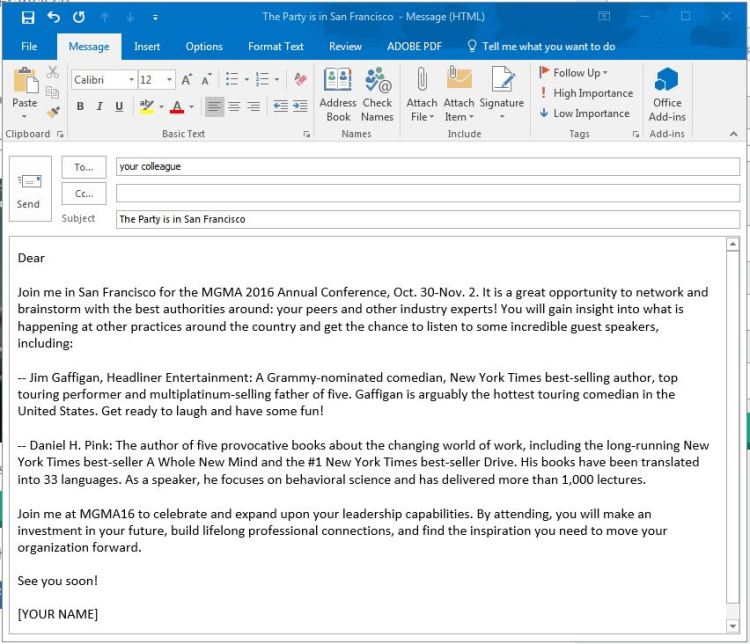The image size is (750, 644).
Task: Send the email message
Action: click(30, 189)
